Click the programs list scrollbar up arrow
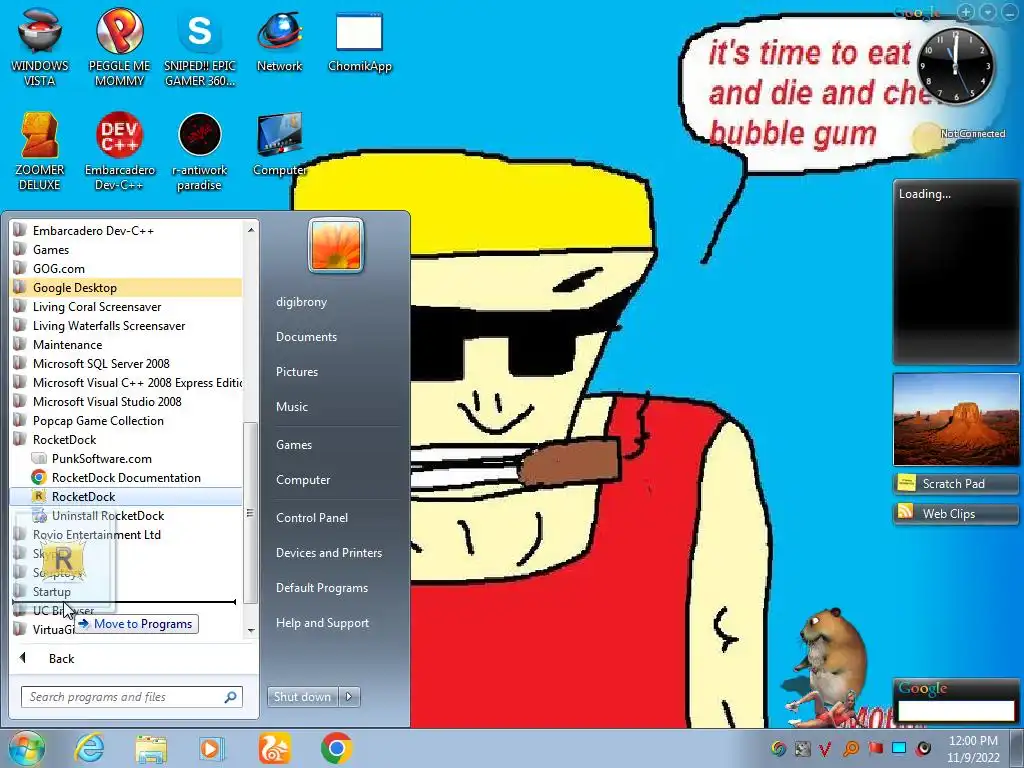The image size is (1024, 768). pos(251,229)
